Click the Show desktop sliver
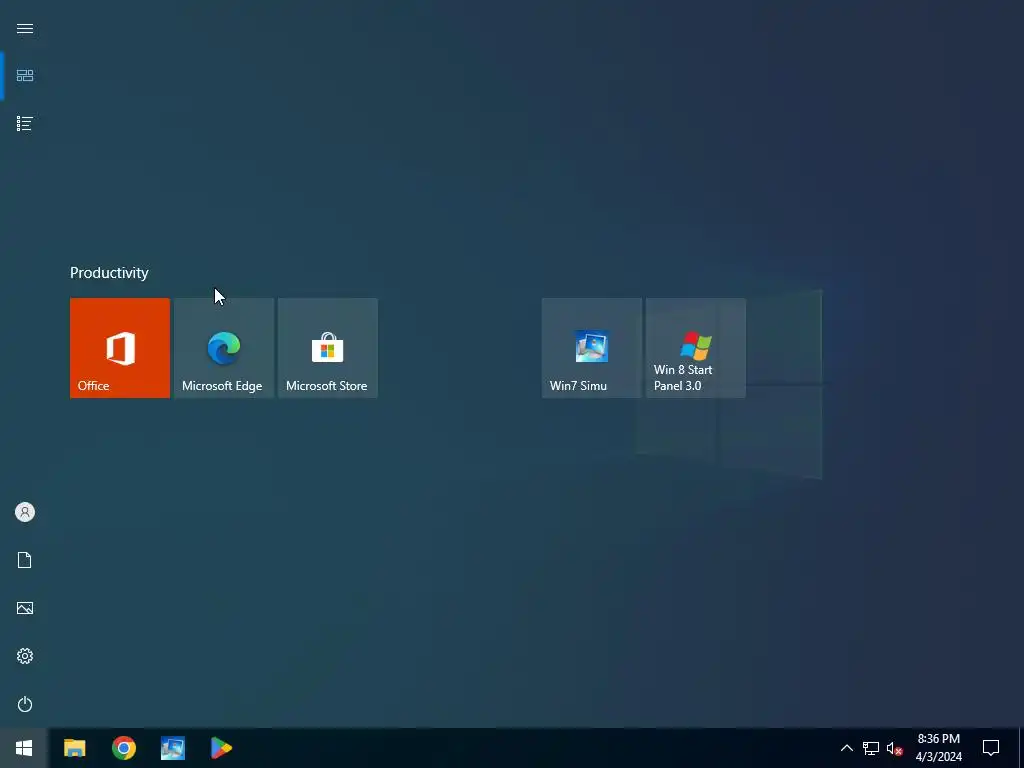1024x768 pixels. [x=1021, y=748]
